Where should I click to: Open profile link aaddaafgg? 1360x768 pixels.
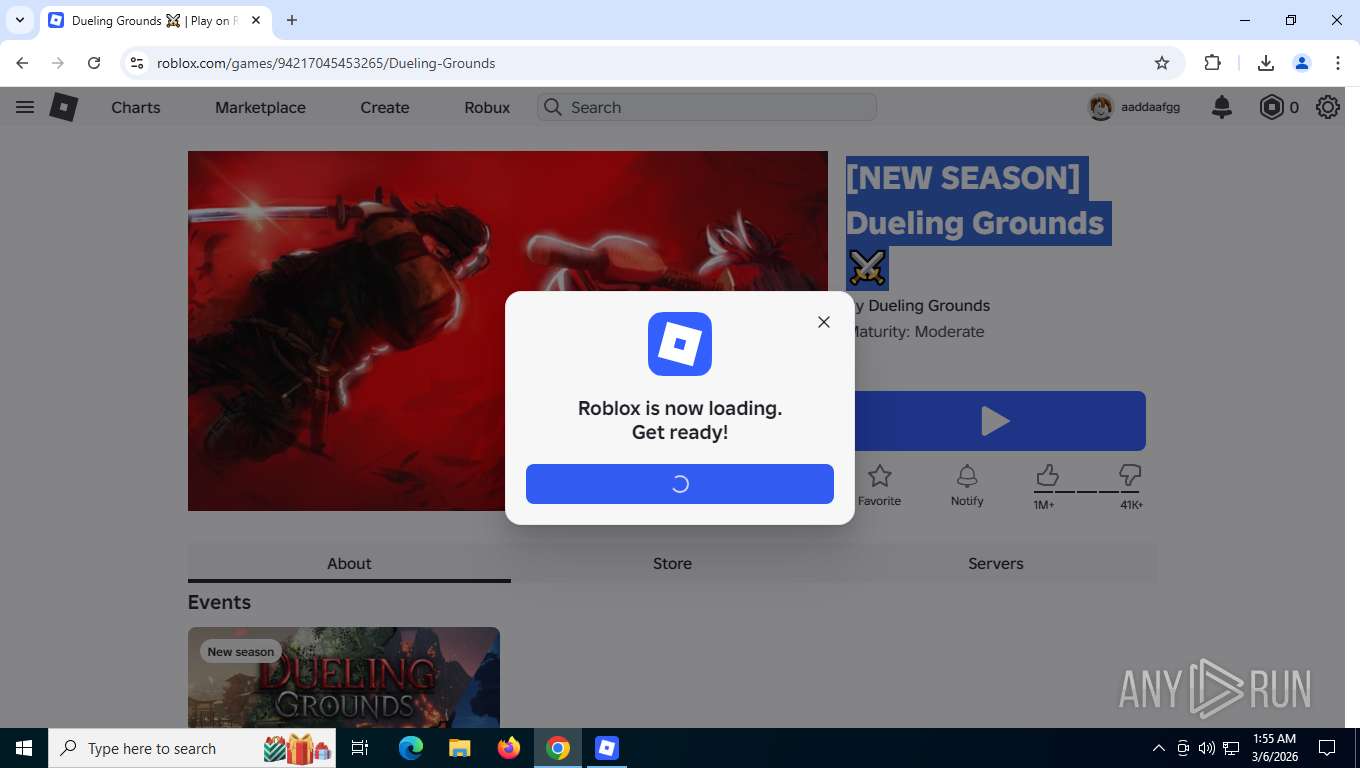1150,107
